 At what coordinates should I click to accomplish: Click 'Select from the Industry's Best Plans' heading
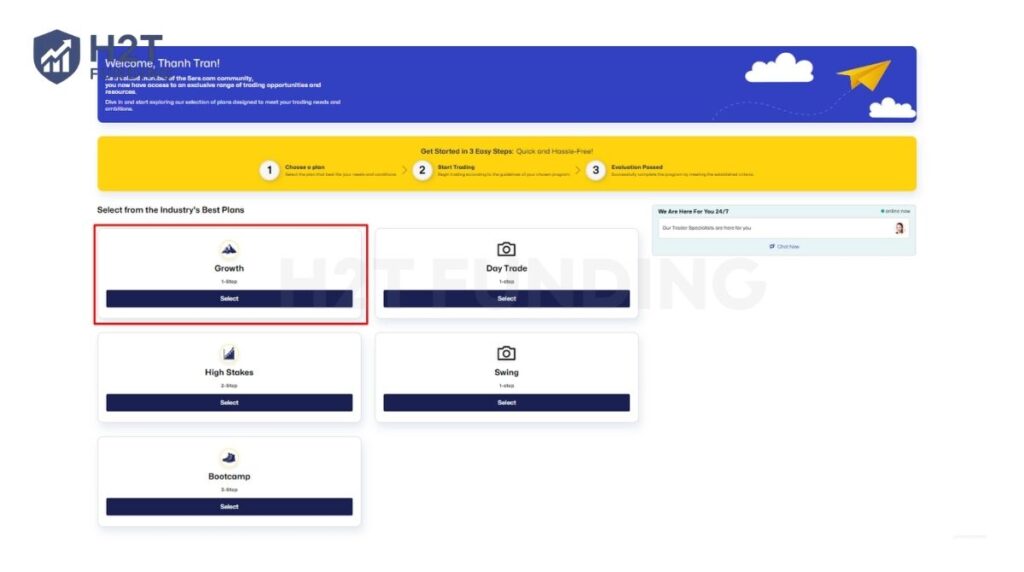[x=170, y=210]
